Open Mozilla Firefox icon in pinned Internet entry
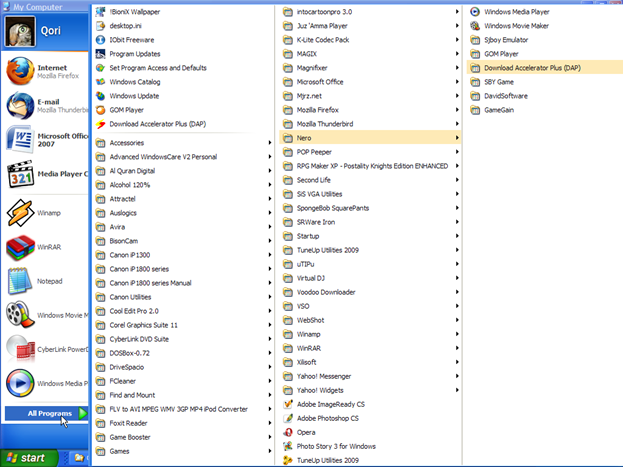 tap(20, 71)
